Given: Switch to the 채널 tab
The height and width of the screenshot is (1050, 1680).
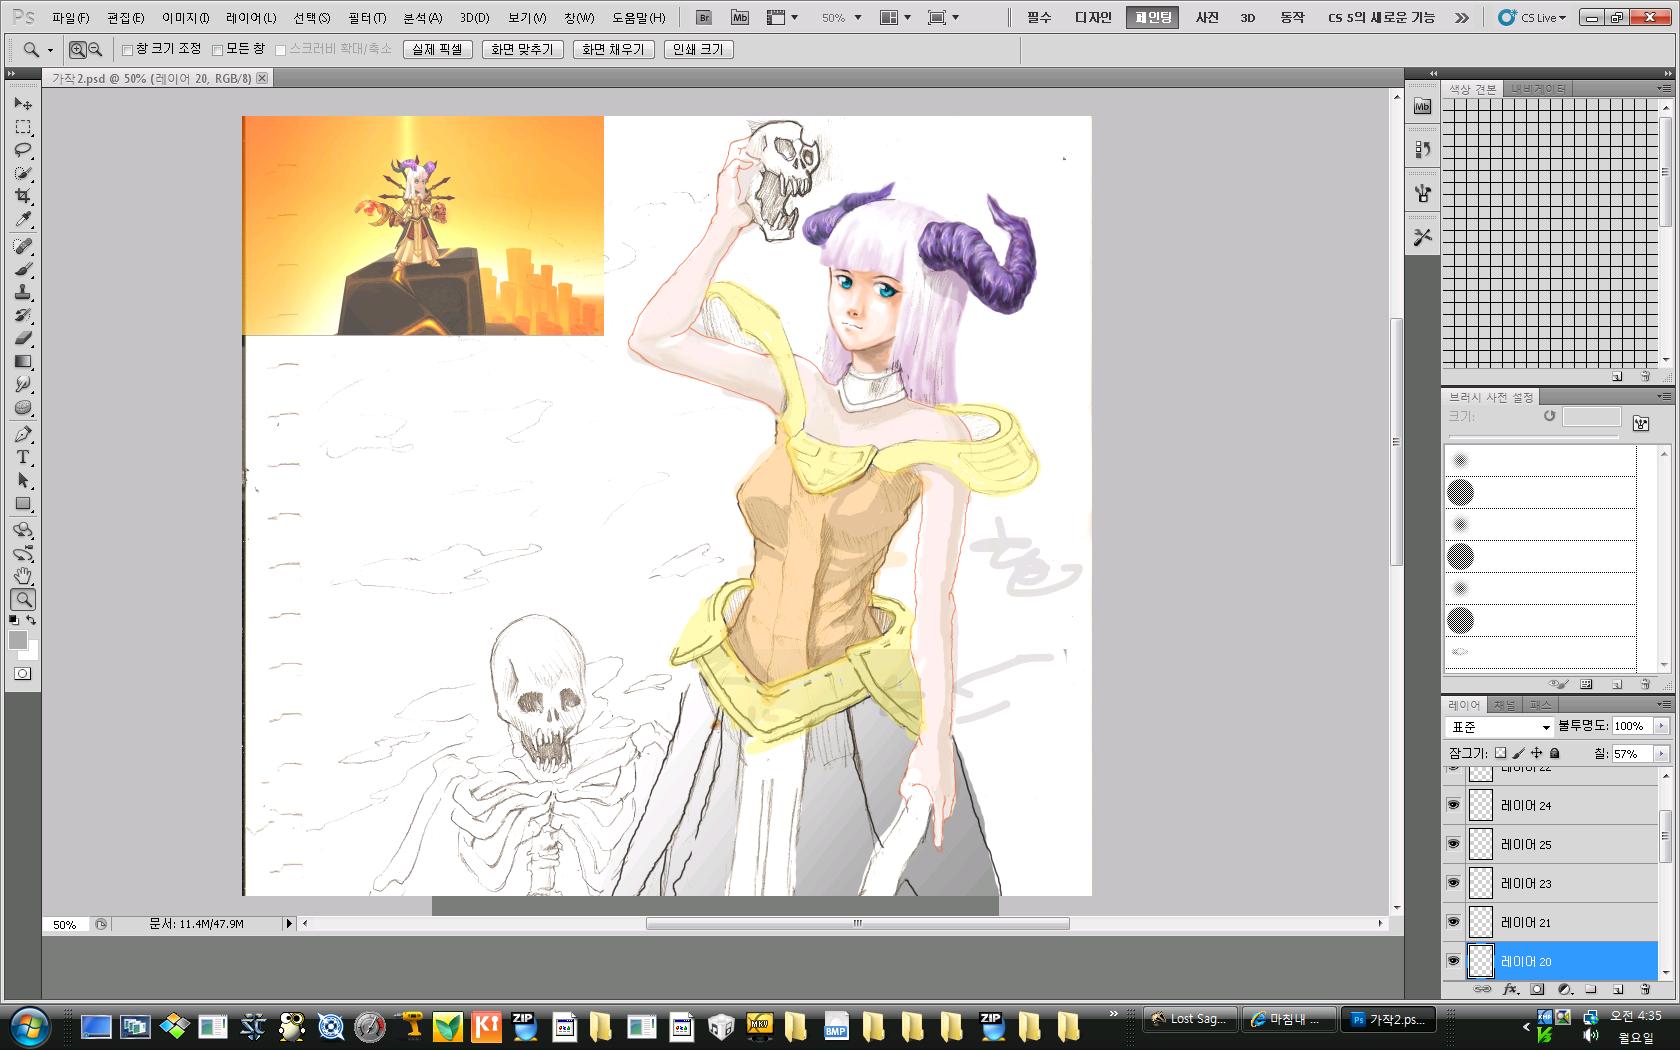Looking at the screenshot, I should pos(1504,705).
